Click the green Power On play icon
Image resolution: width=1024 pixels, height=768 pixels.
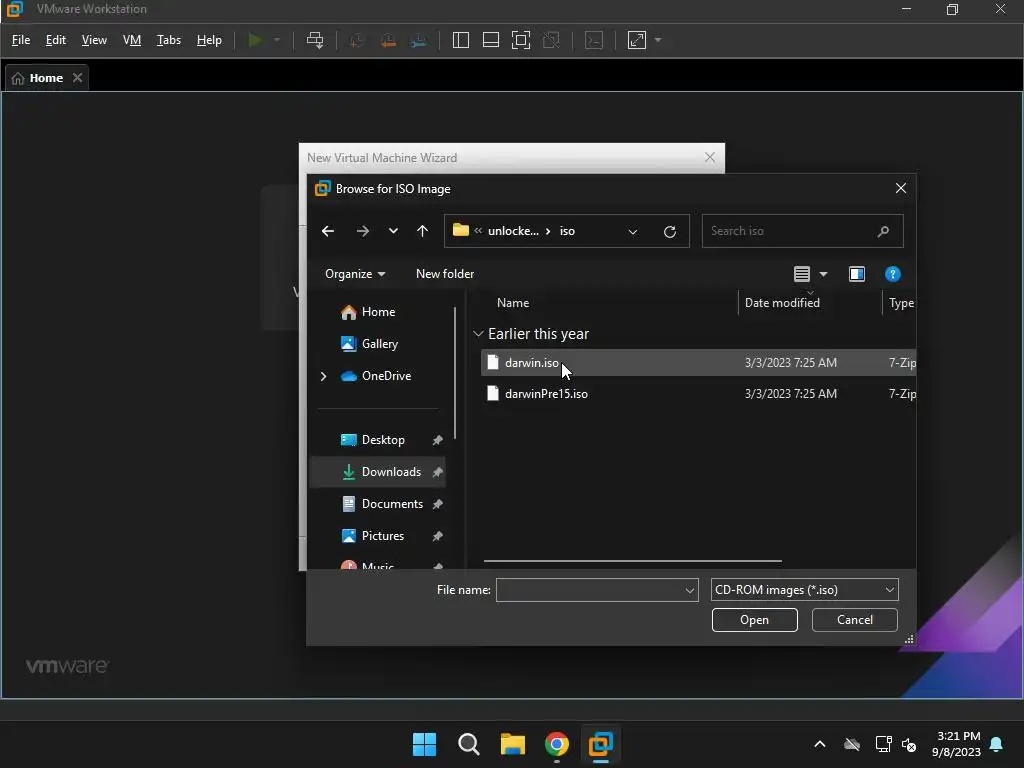(255, 40)
